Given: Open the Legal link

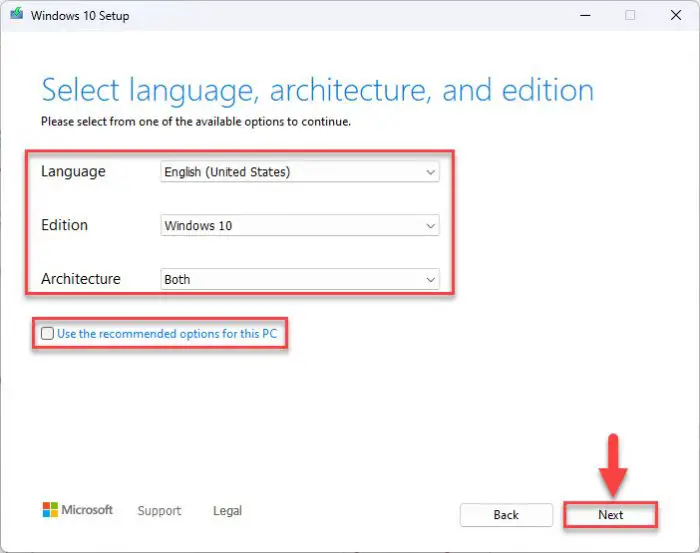Looking at the screenshot, I should tap(227, 511).
